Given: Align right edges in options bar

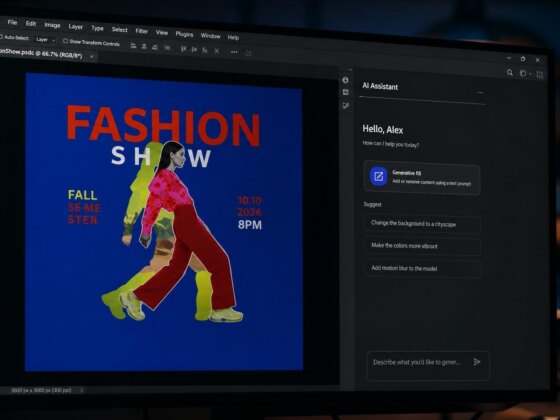Looking at the screenshot, I should [155, 47].
